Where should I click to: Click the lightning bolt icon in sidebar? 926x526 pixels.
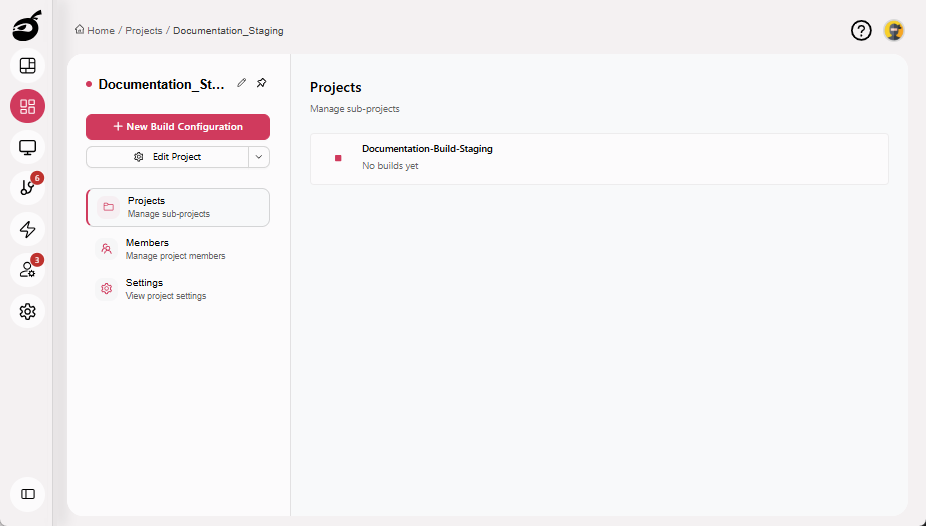pyautogui.click(x=28, y=229)
